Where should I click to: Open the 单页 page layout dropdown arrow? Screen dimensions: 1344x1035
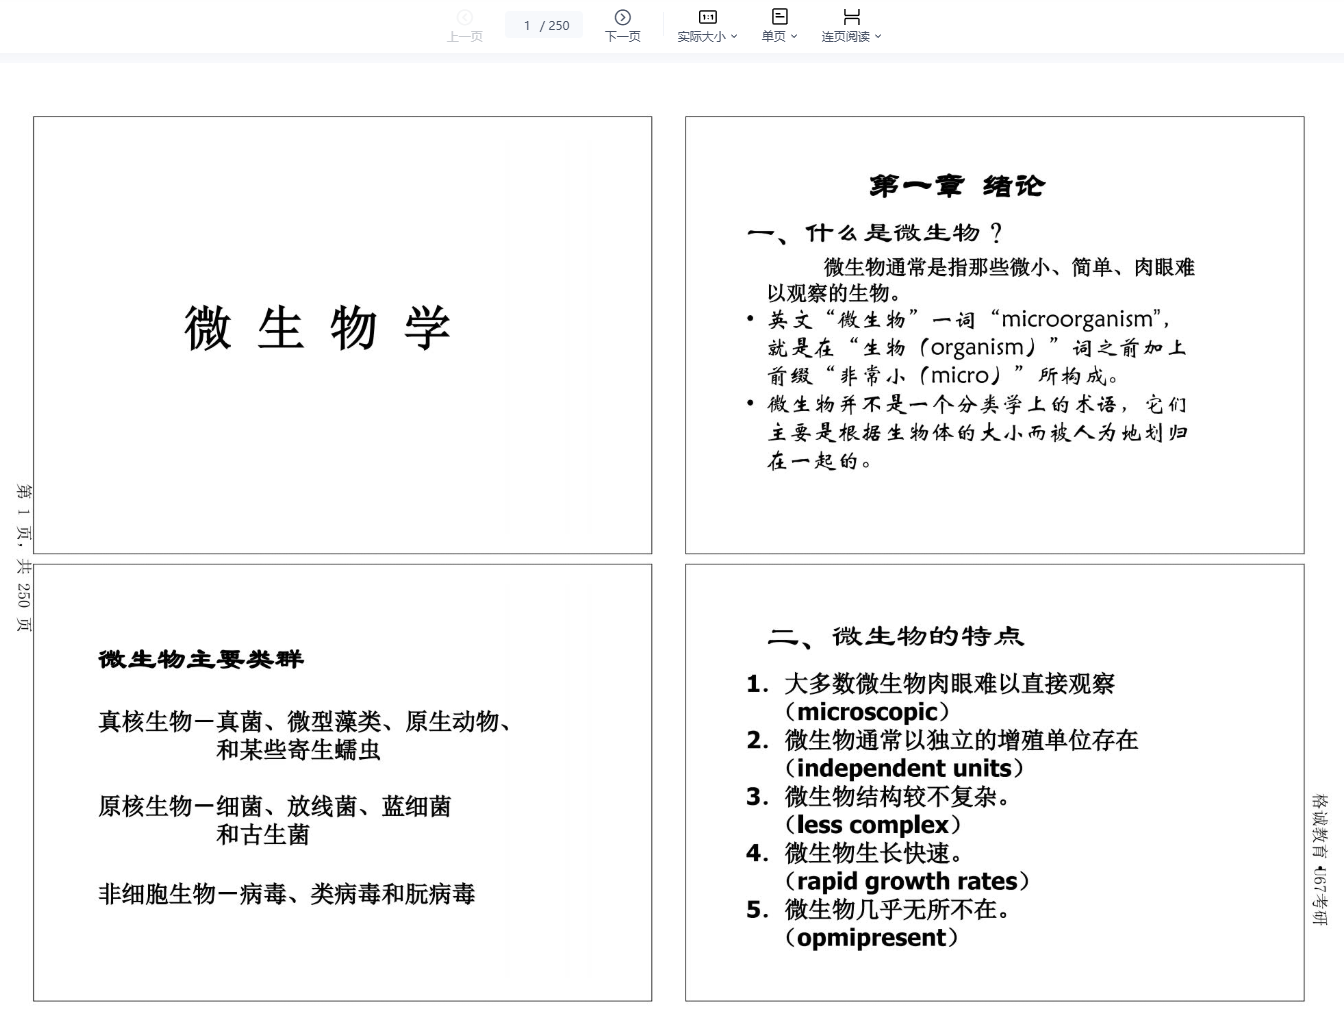tap(794, 37)
